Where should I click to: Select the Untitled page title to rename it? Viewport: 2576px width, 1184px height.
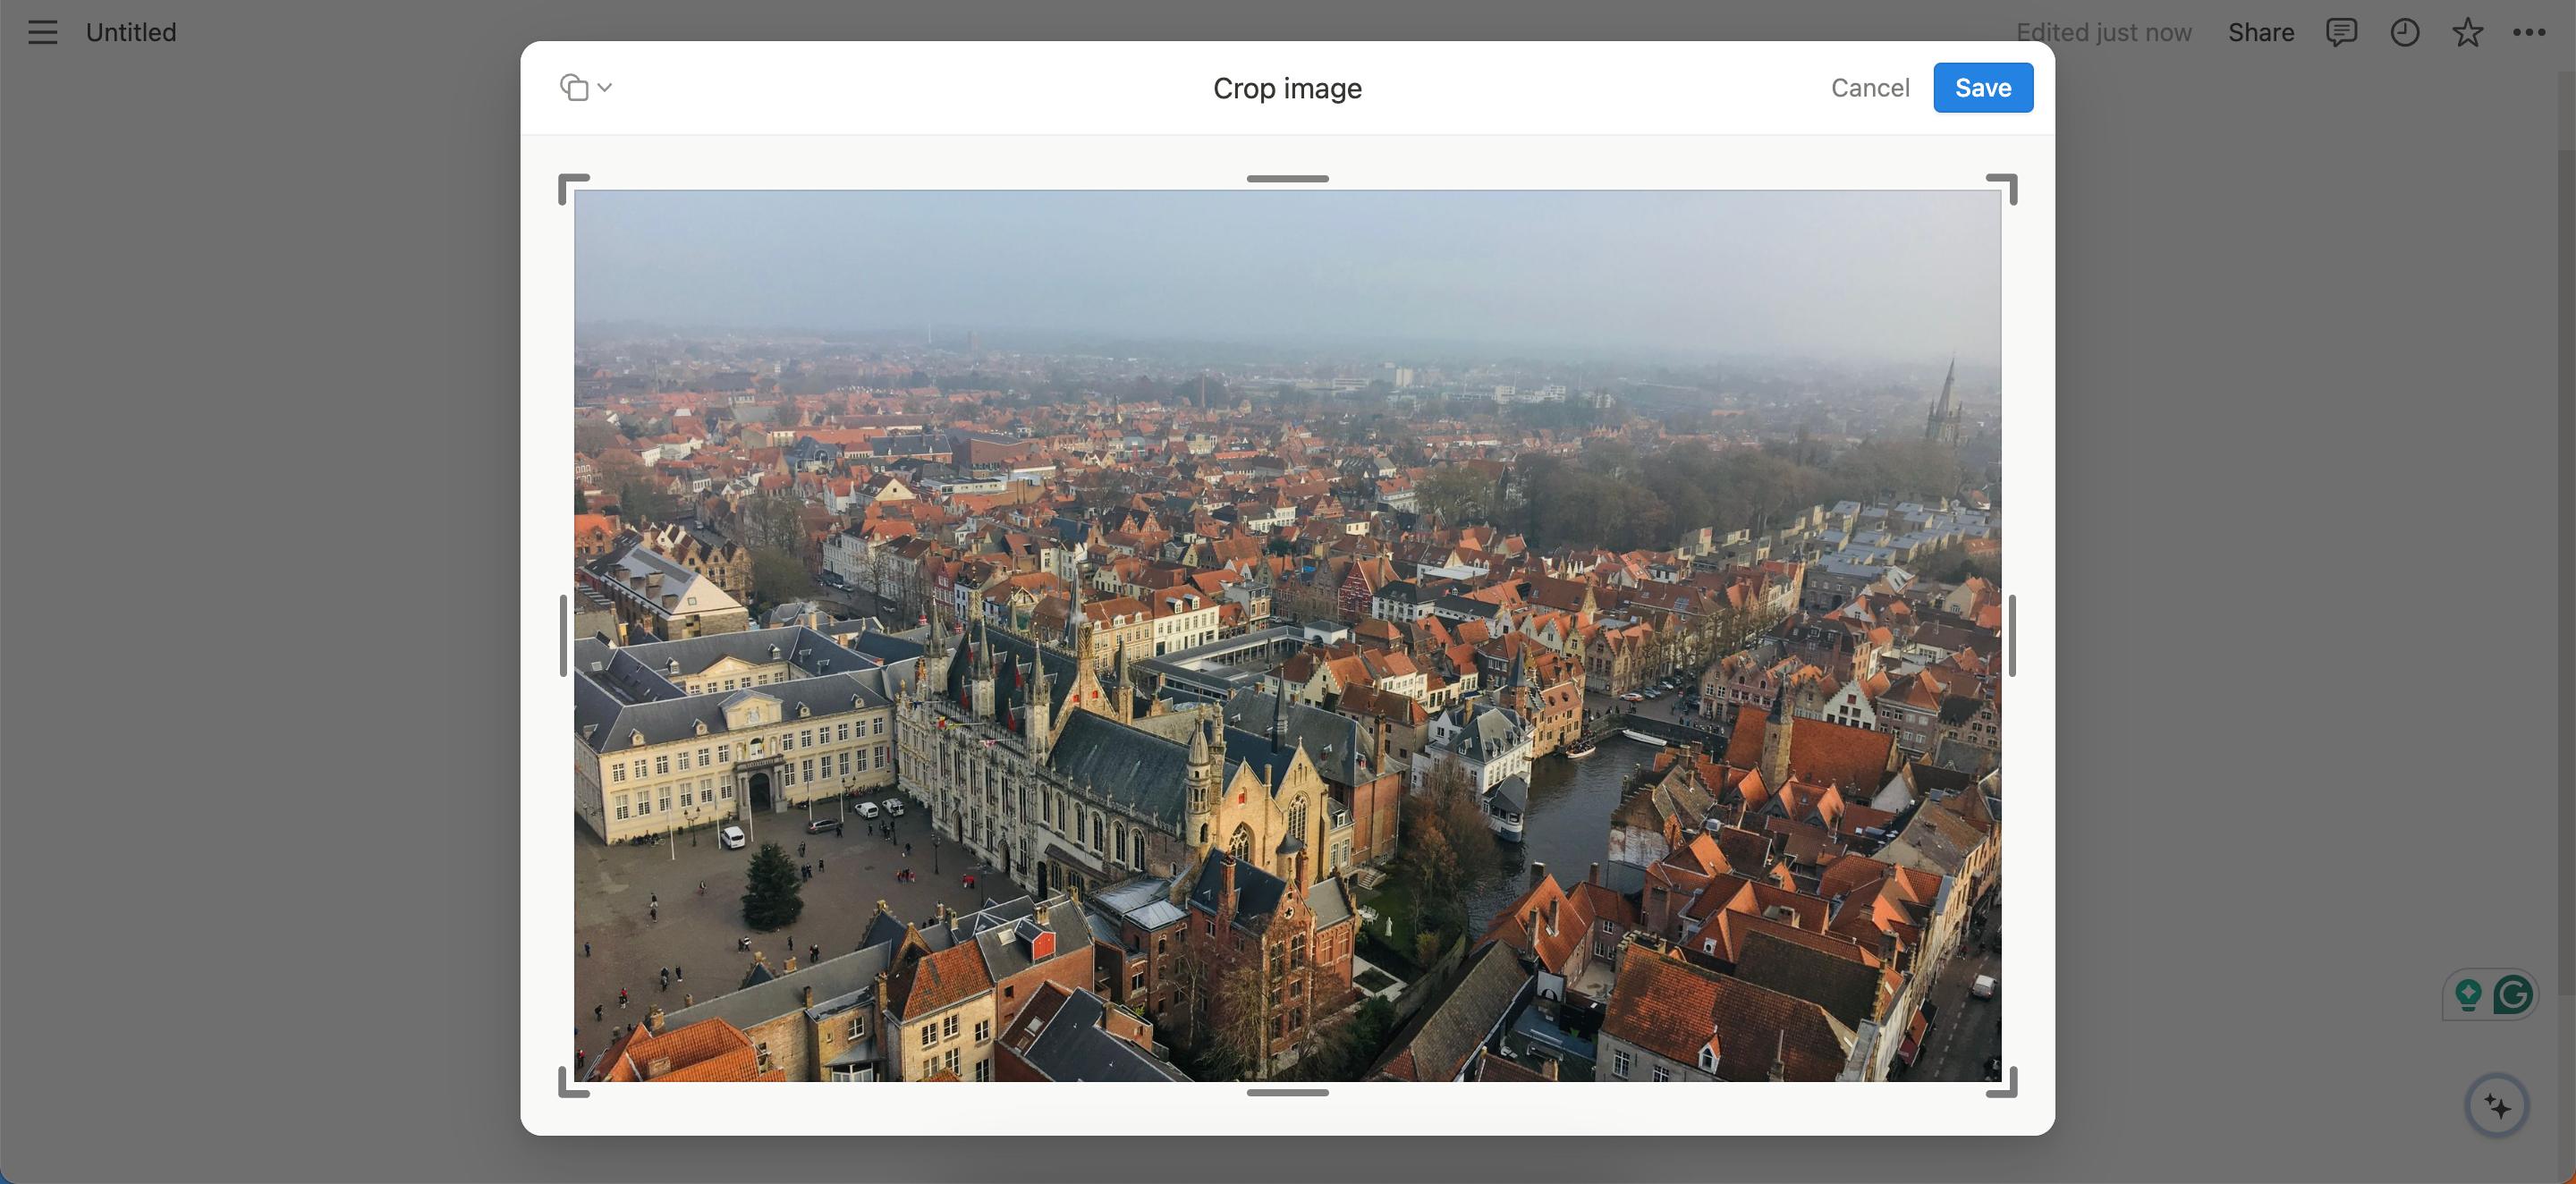[131, 32]
